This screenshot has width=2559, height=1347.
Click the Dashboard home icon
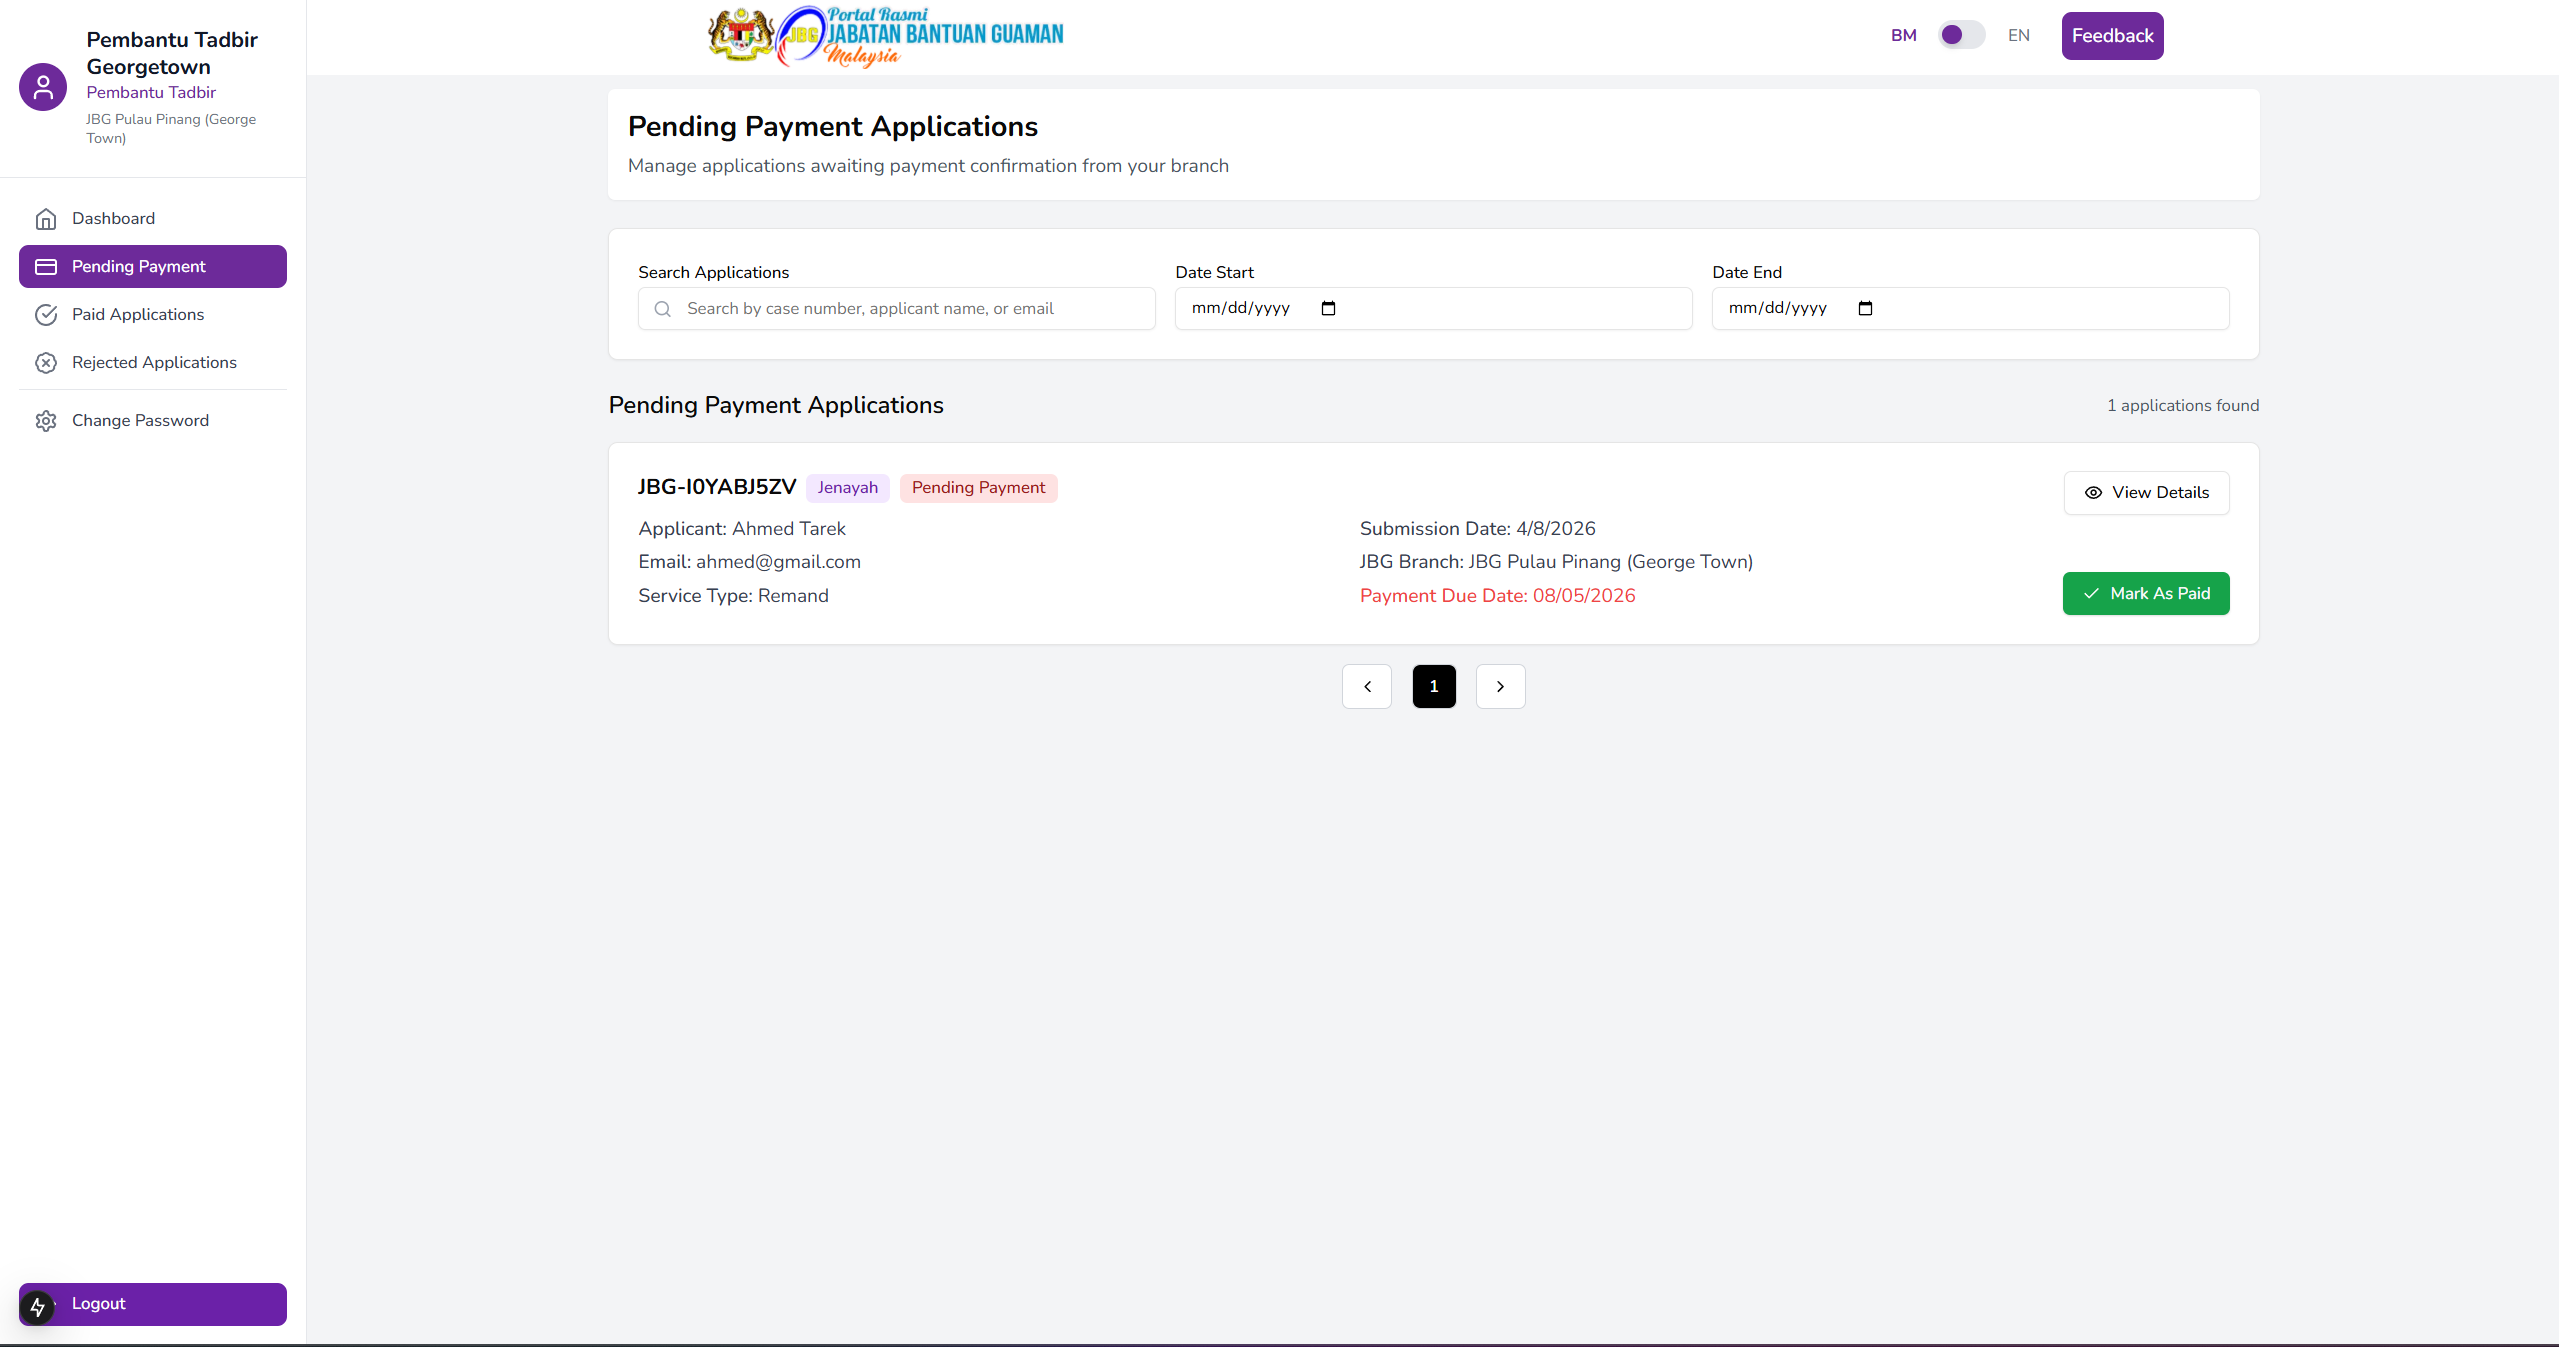[46, 219]
